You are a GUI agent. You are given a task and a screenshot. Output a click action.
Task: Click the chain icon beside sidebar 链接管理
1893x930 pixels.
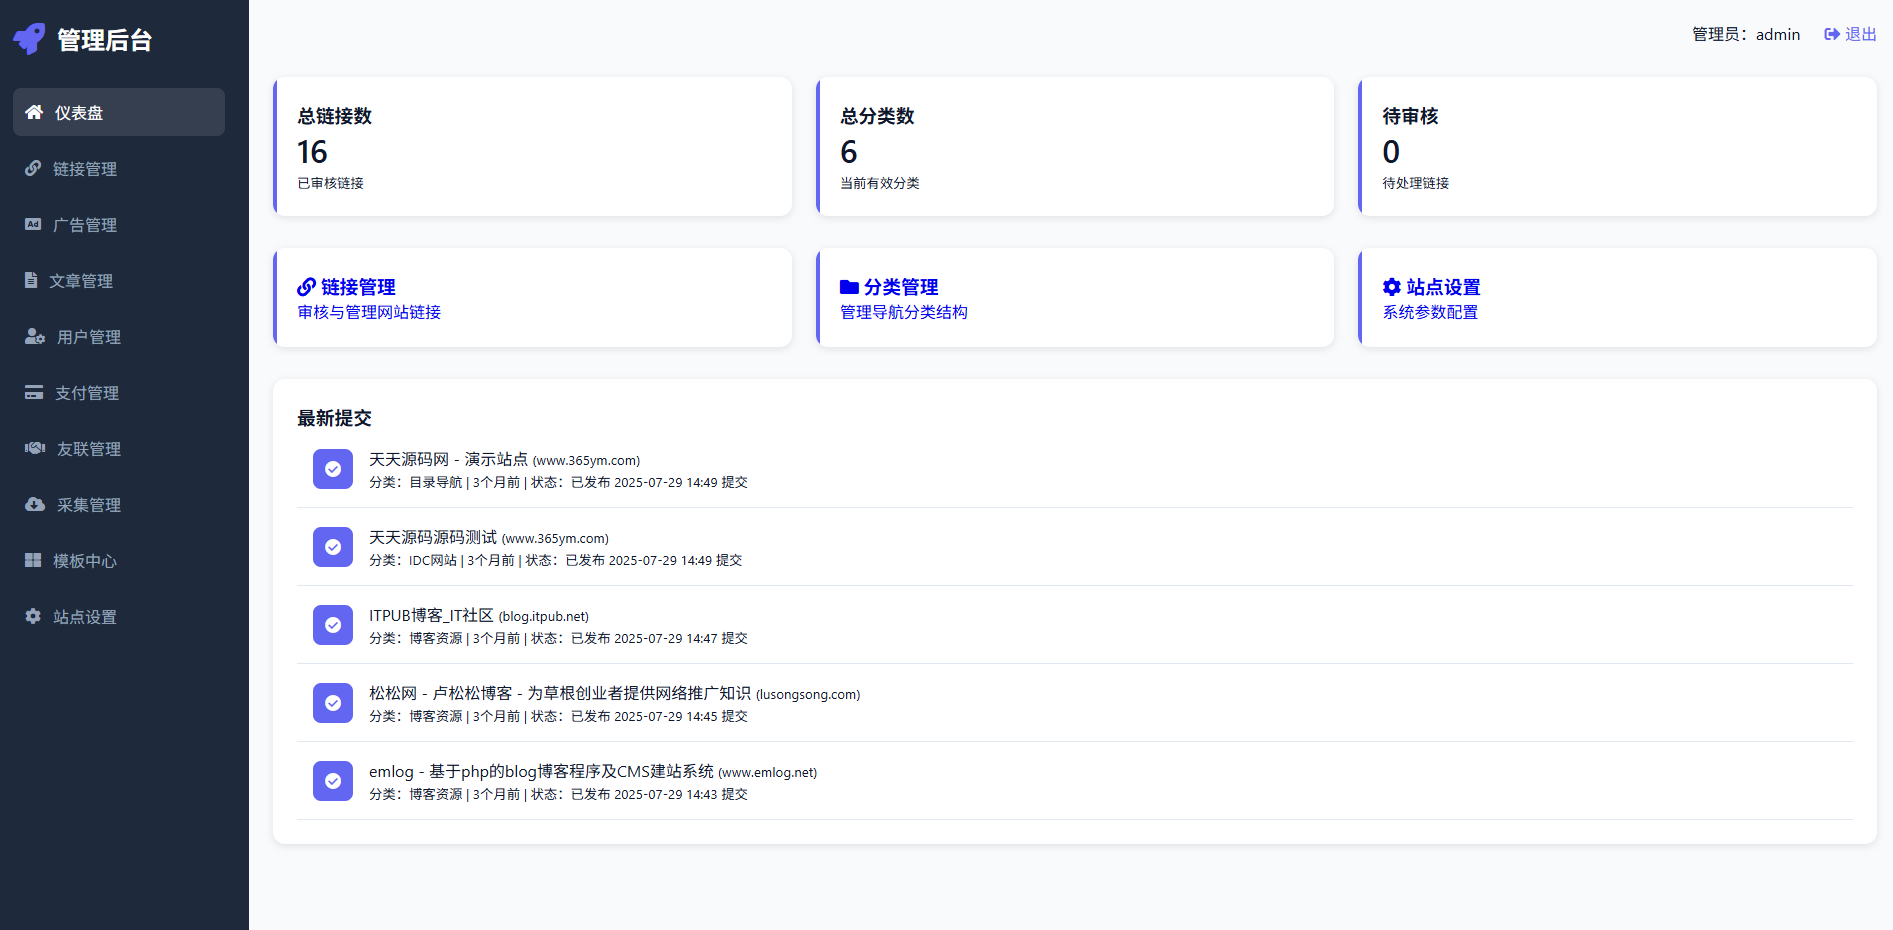point(33,168)
